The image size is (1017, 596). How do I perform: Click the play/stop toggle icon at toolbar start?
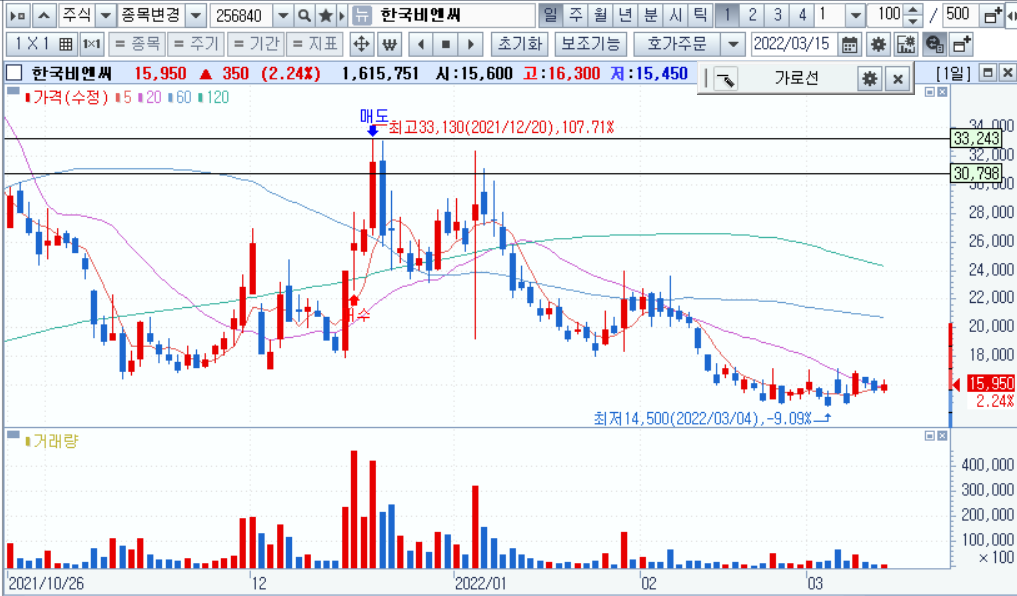click(19, 15)
